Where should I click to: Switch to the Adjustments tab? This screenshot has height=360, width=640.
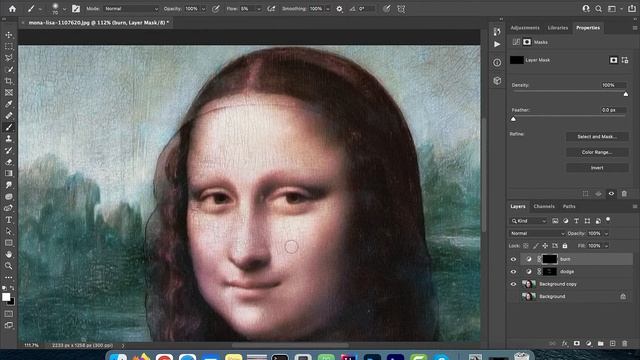click(x=525, y=28)
